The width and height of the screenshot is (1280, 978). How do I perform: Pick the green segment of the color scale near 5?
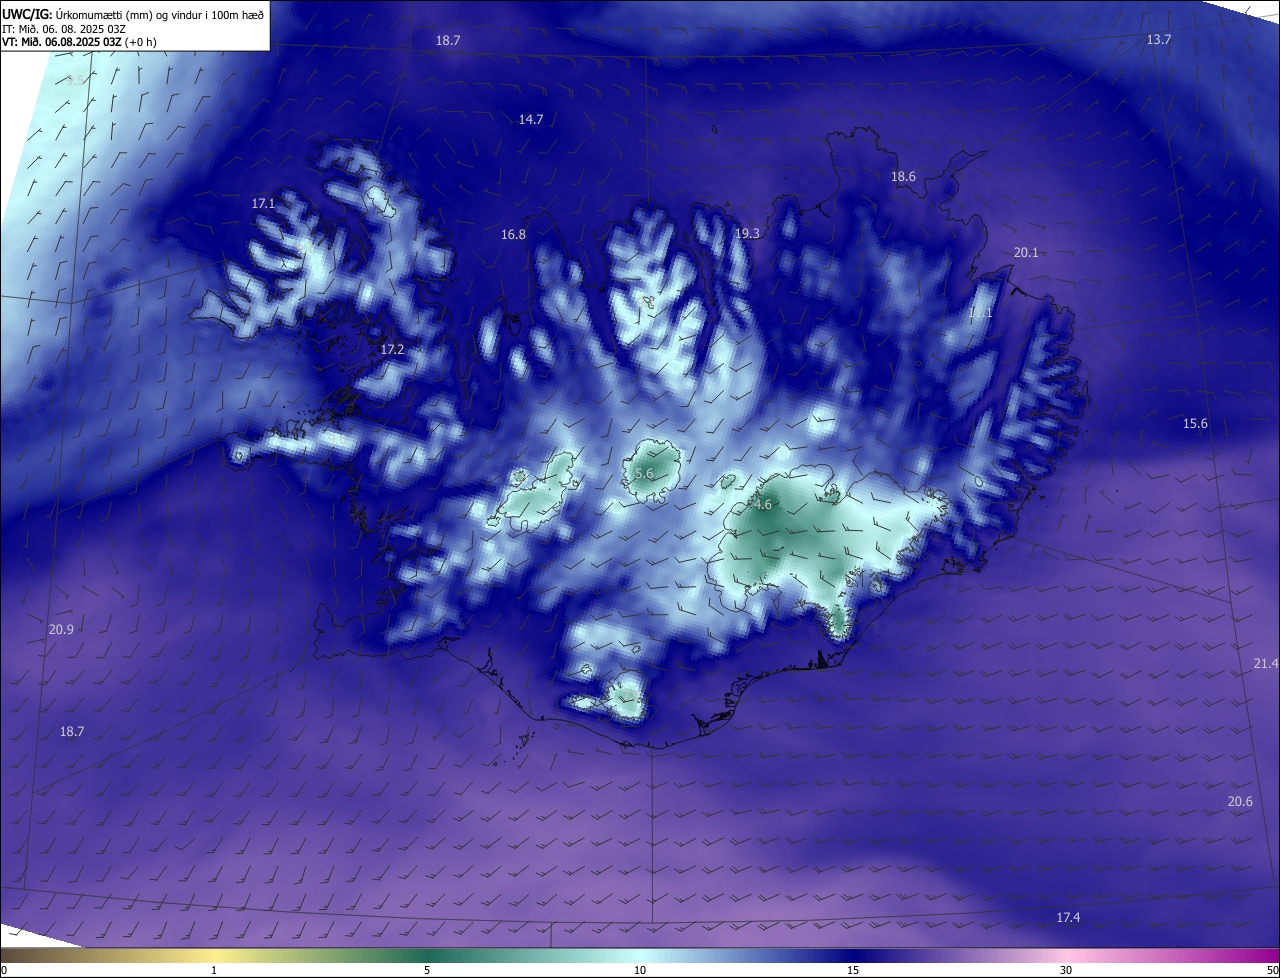[427, 955]
